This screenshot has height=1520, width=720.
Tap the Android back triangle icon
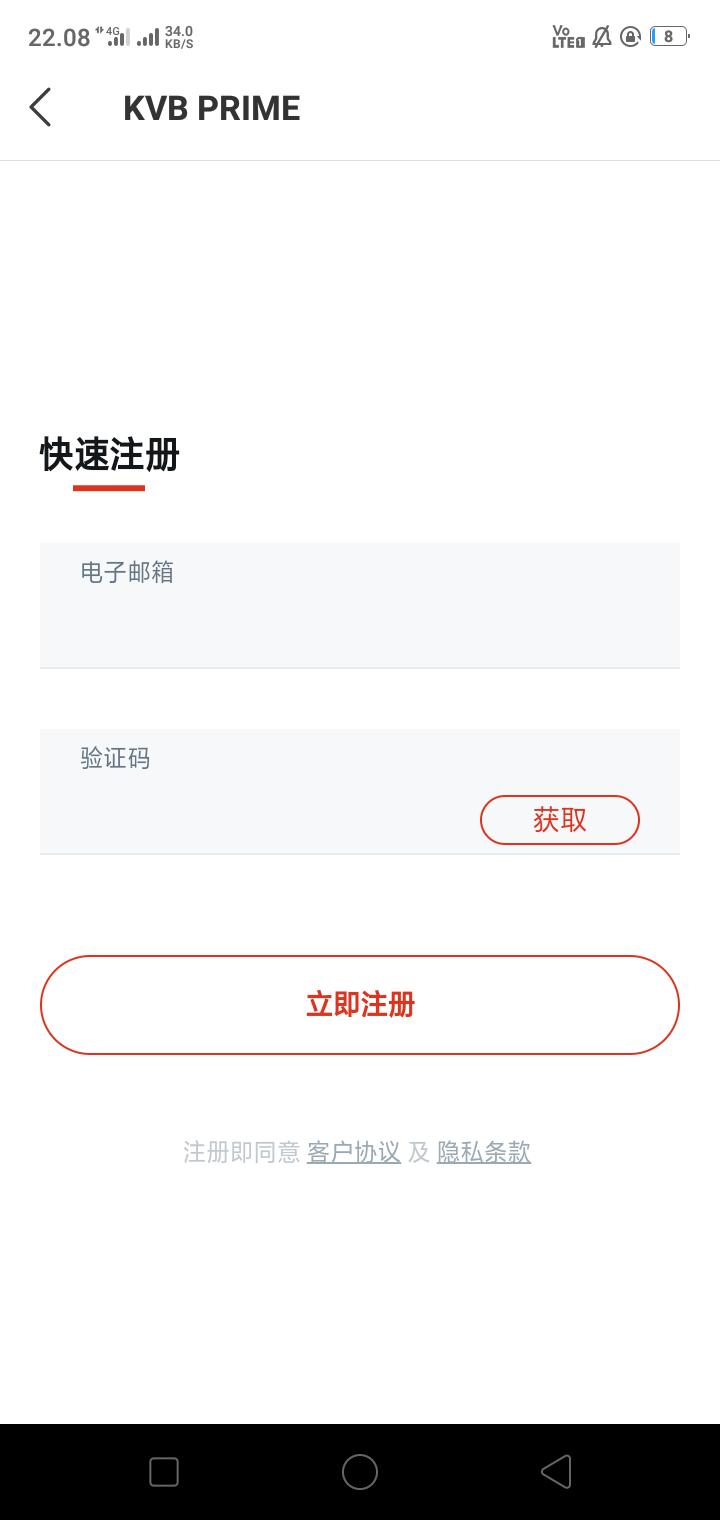556,1472
